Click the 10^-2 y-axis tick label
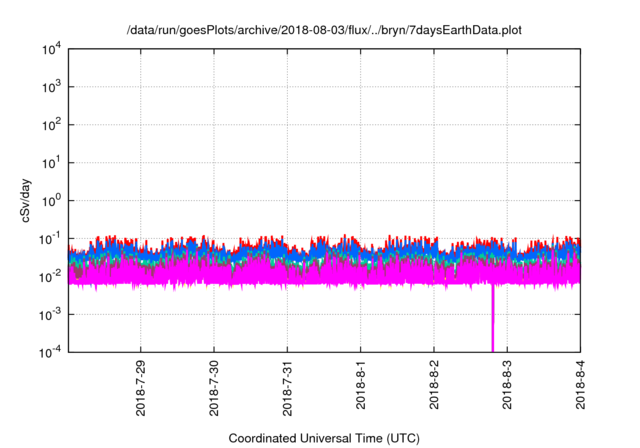The image size is (640, 448). click(x=51, y=276)
